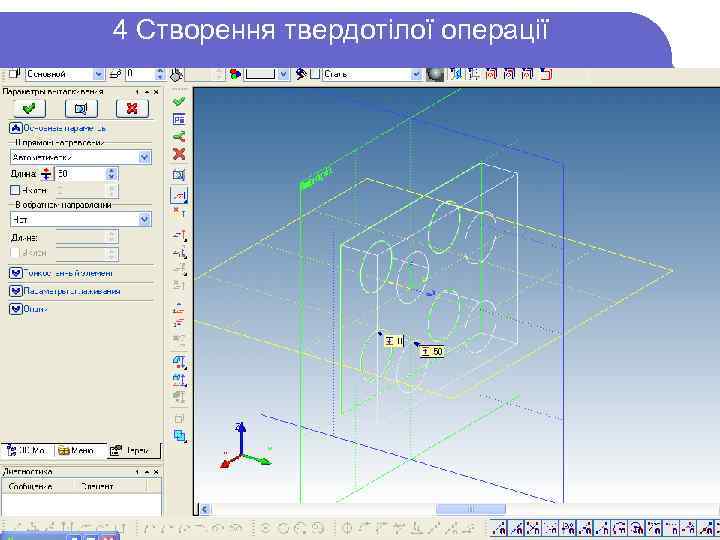
Task: Select the highlighted profile selection automenu icon
Action: 179,195
